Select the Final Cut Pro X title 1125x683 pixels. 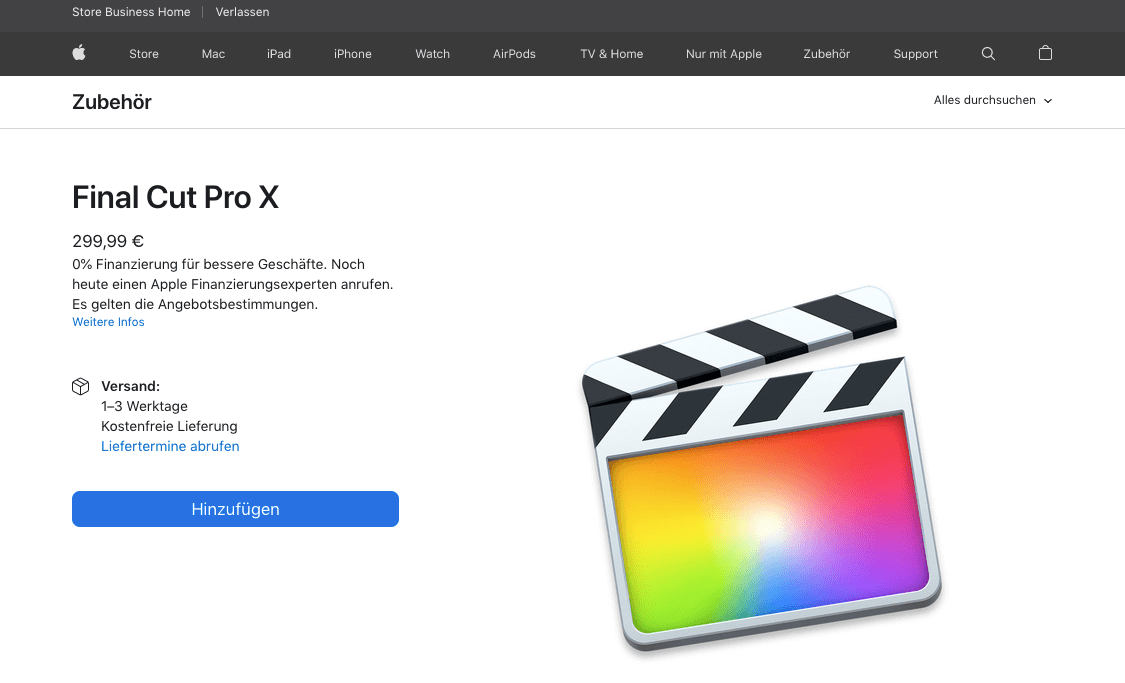(x=175, y=197)
